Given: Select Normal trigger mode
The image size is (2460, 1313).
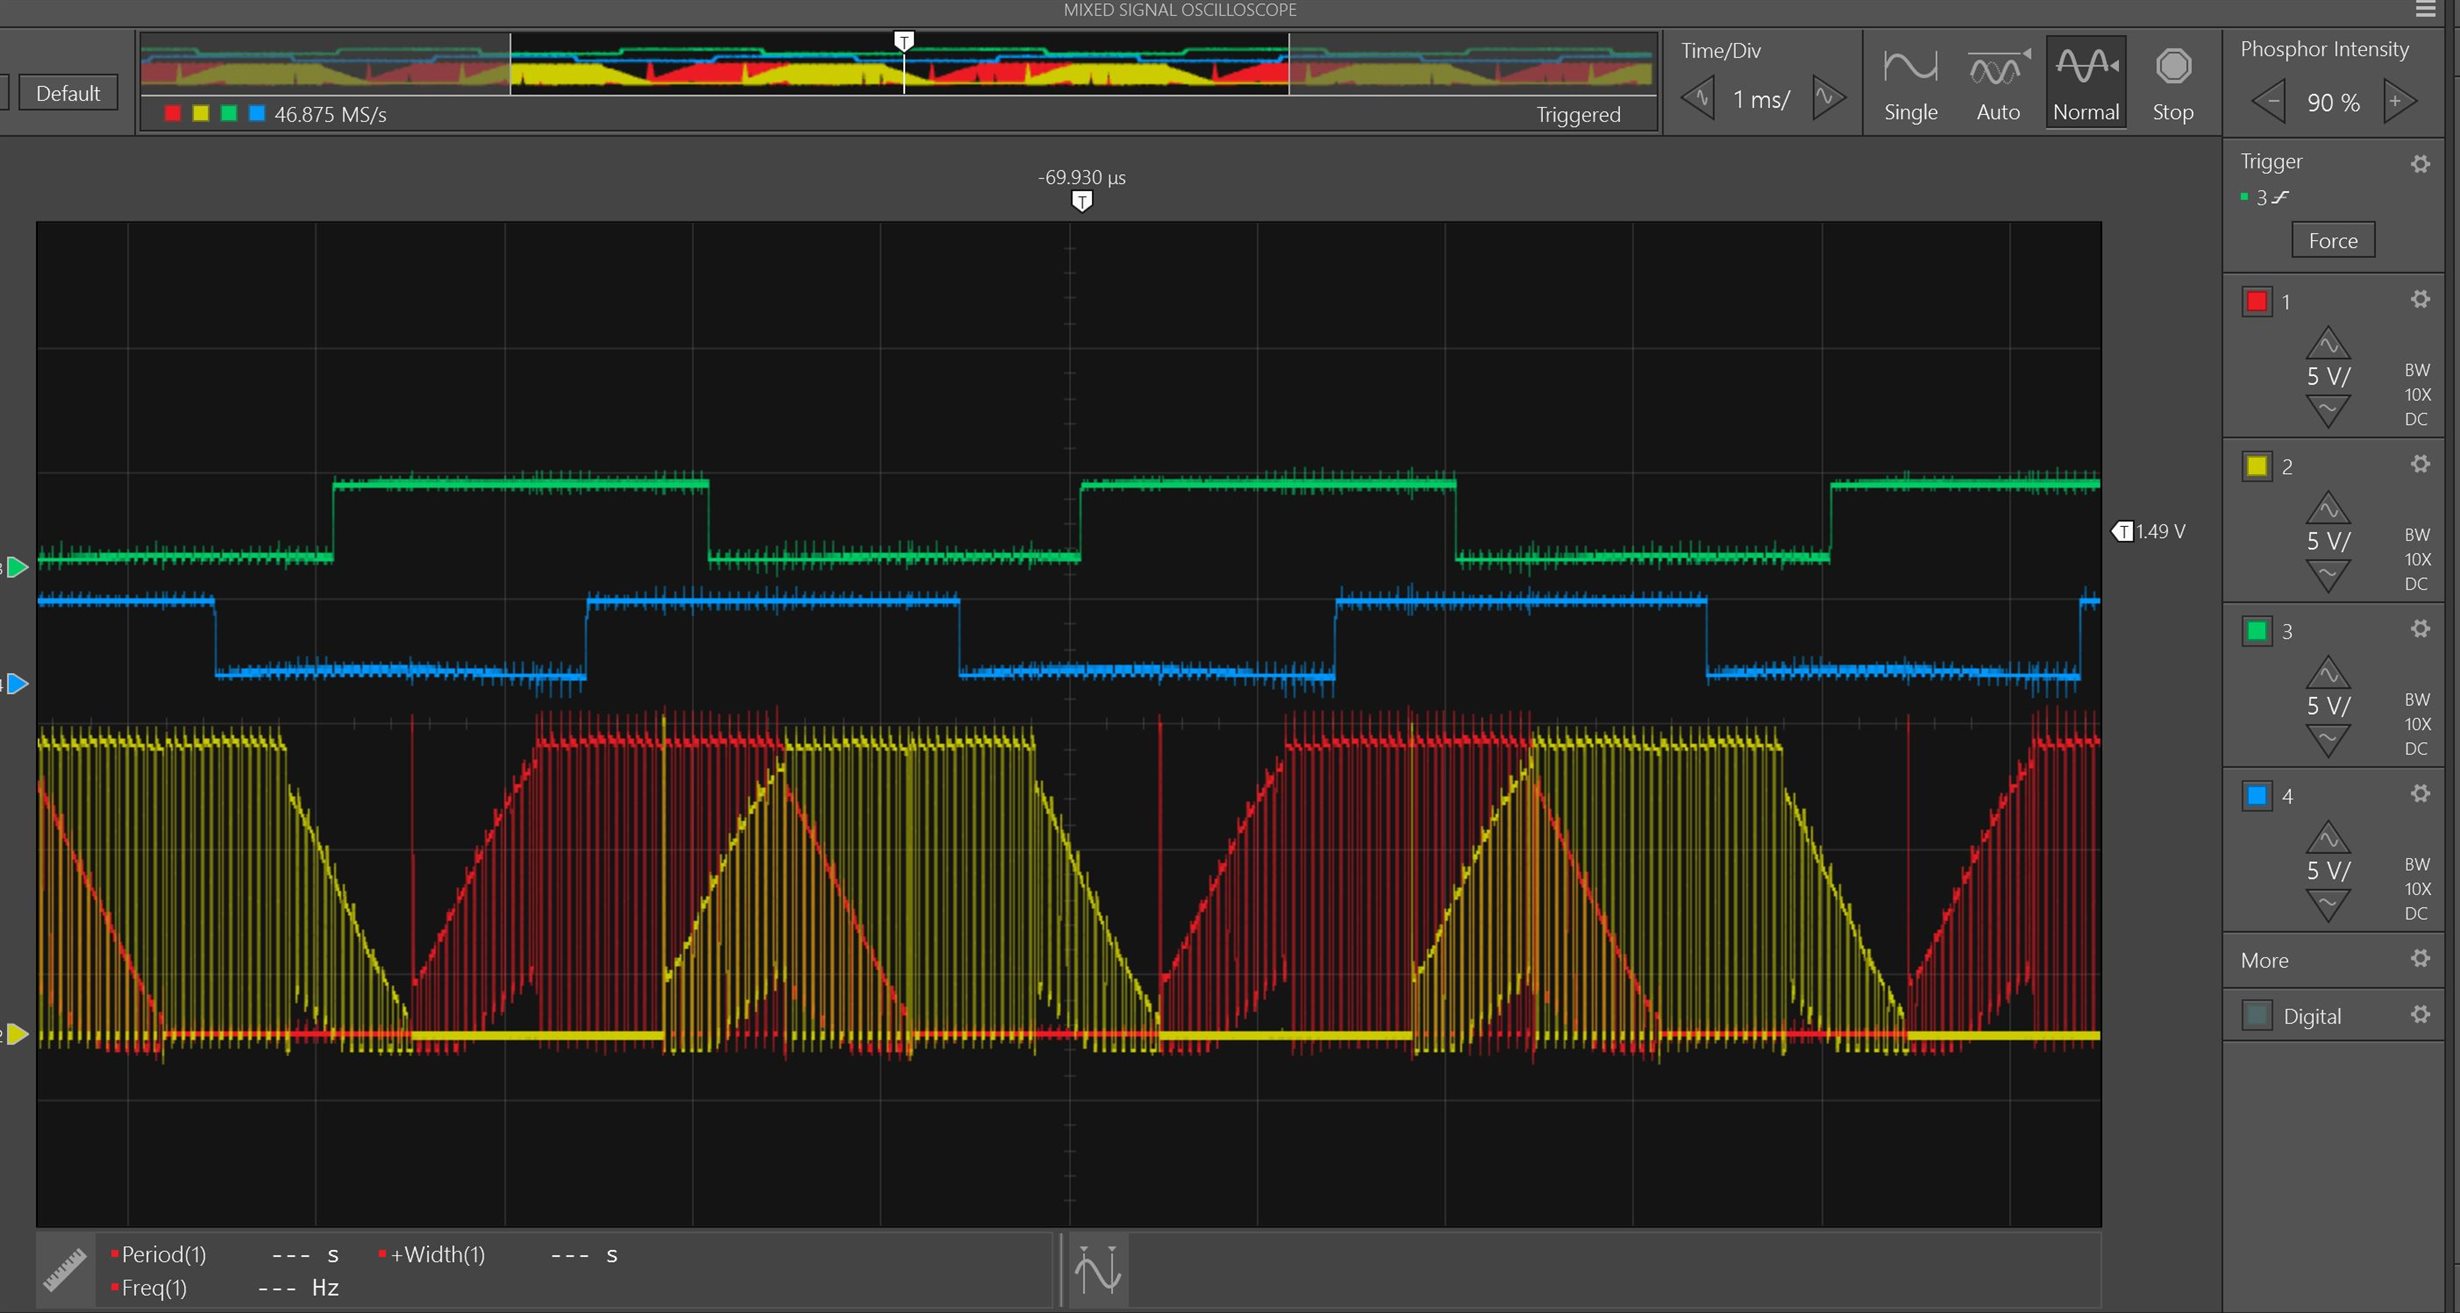Looking at the screenshot, I should click(x=2085, y=84).
